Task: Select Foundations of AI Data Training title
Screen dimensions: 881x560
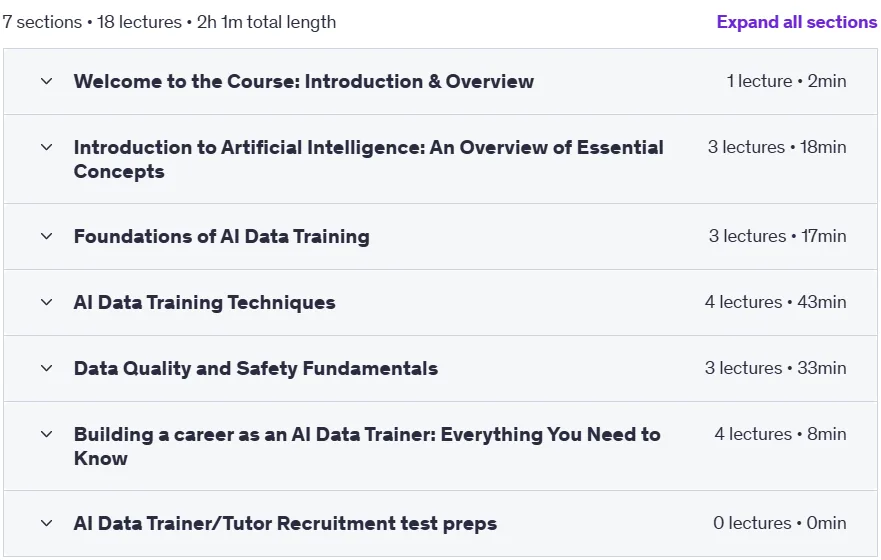Action: [x=221, y=236]
